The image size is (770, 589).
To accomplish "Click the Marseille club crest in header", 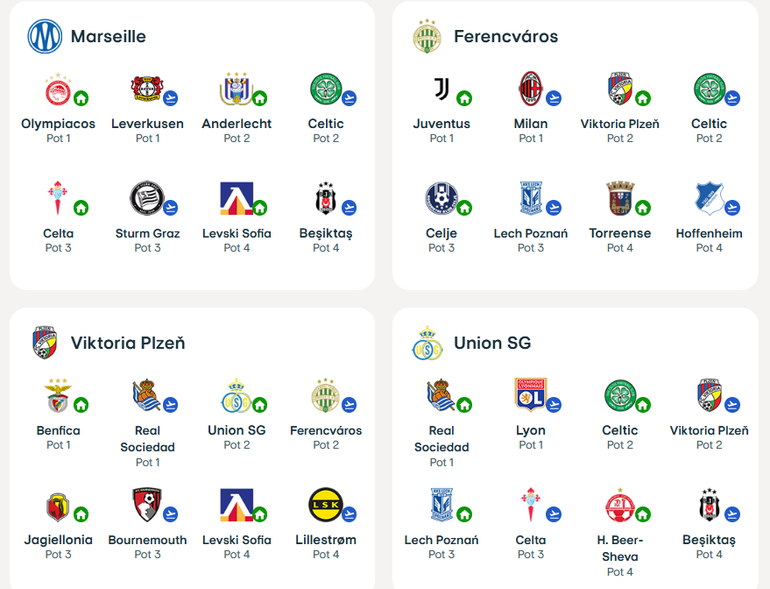I will pos(45,36).
